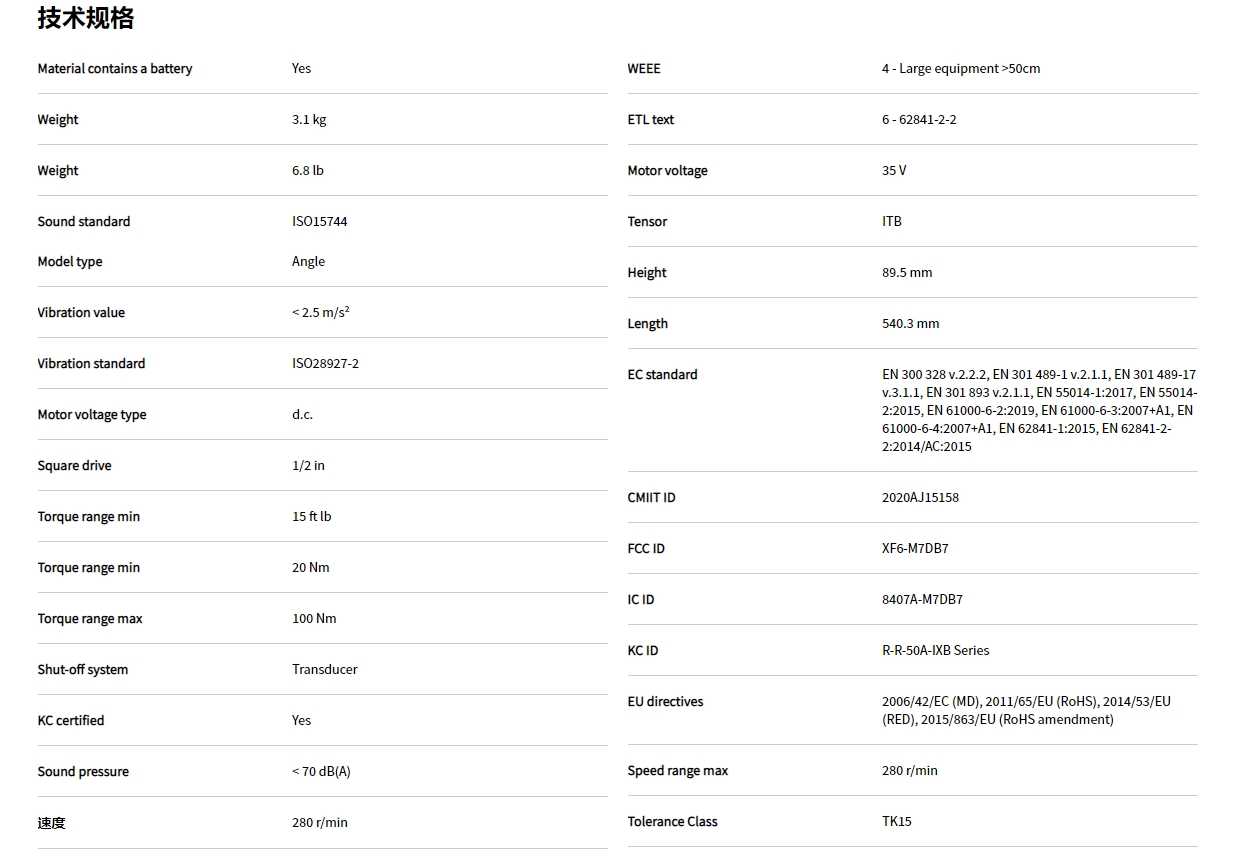The height and width of the screenshot is (854, 1249).
Task: Click the WEEE row label
Action: [644, 69]
